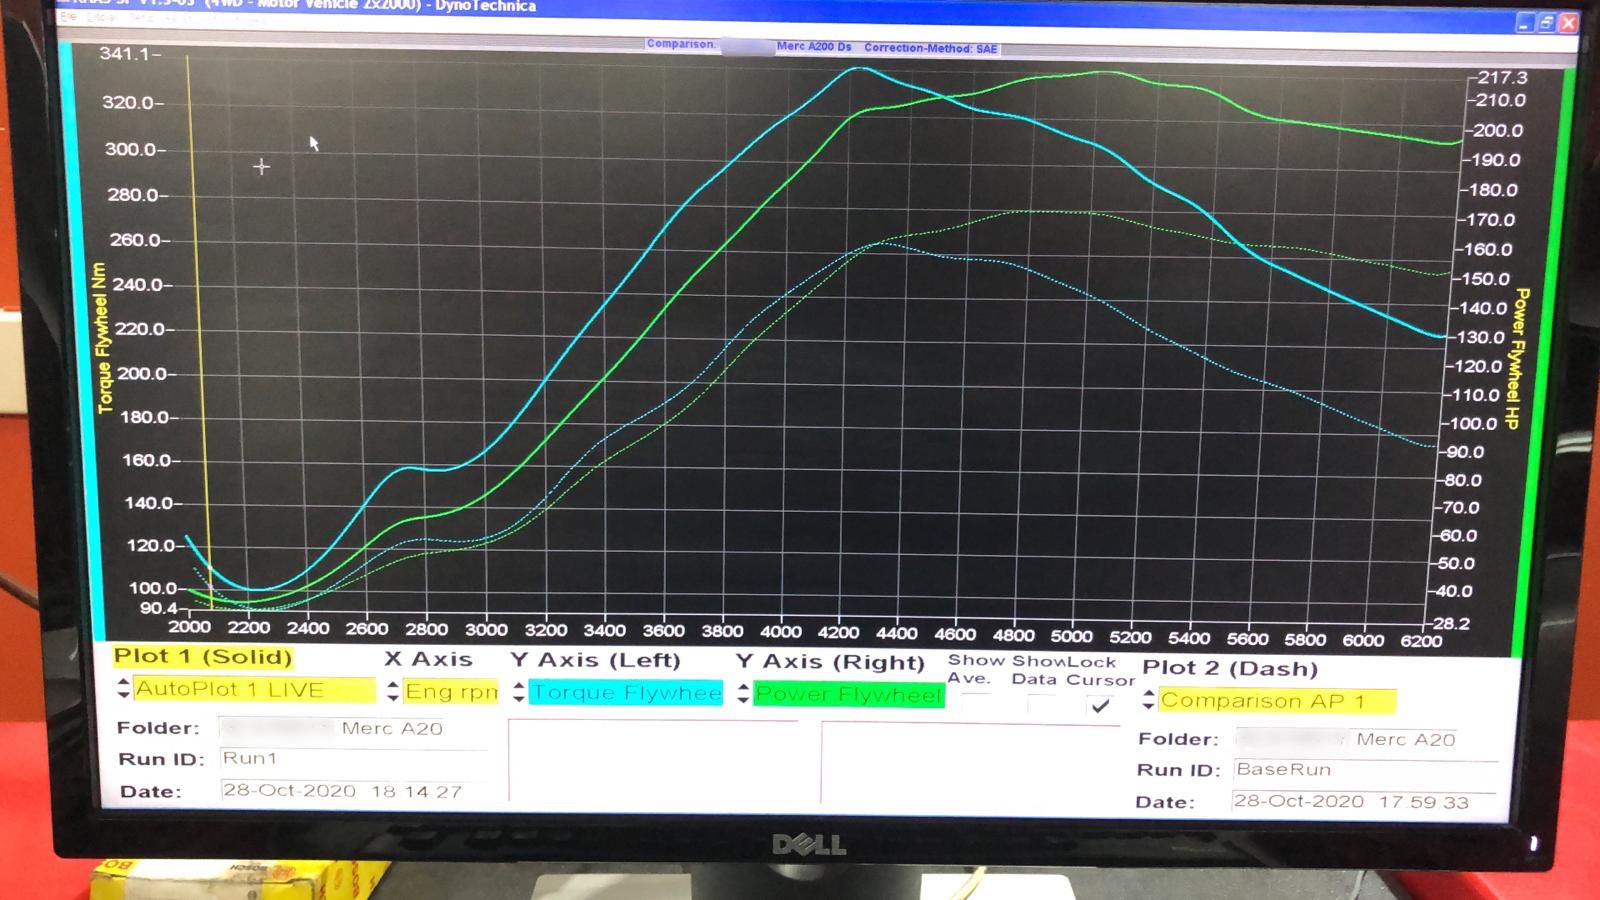Click the 217.3 maximum power axis value

(1502, 77)
